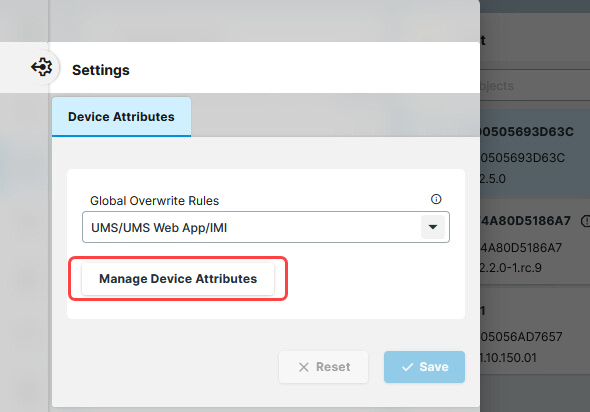Open info icon beside Global Overwrite Rules
The width and height of the screenshot is (590, 412).
click(436, 199)
